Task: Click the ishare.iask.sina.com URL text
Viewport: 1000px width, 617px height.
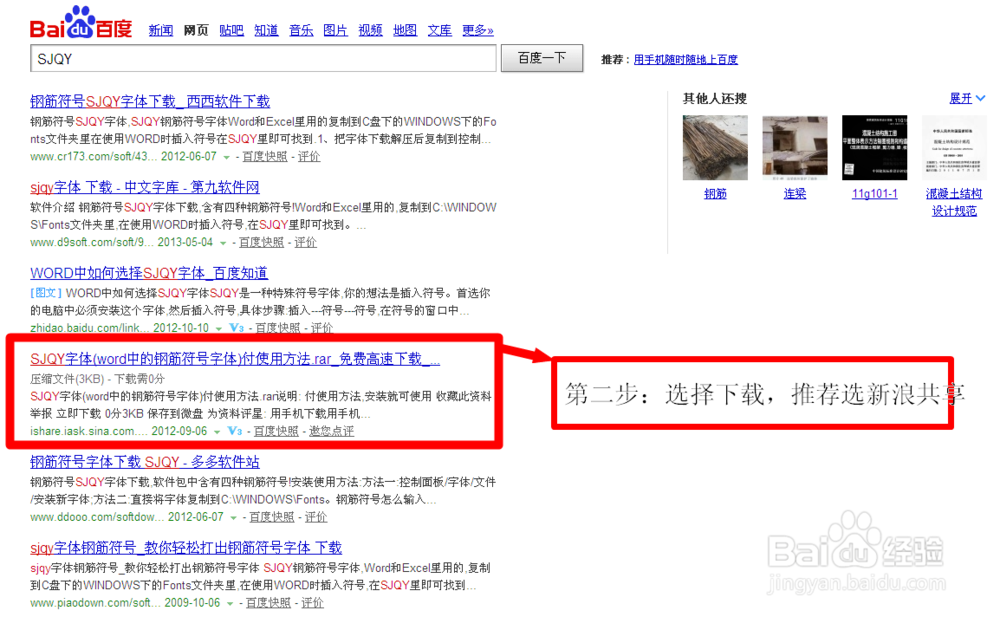Action: pyautogui.click(x=89, y=431)
